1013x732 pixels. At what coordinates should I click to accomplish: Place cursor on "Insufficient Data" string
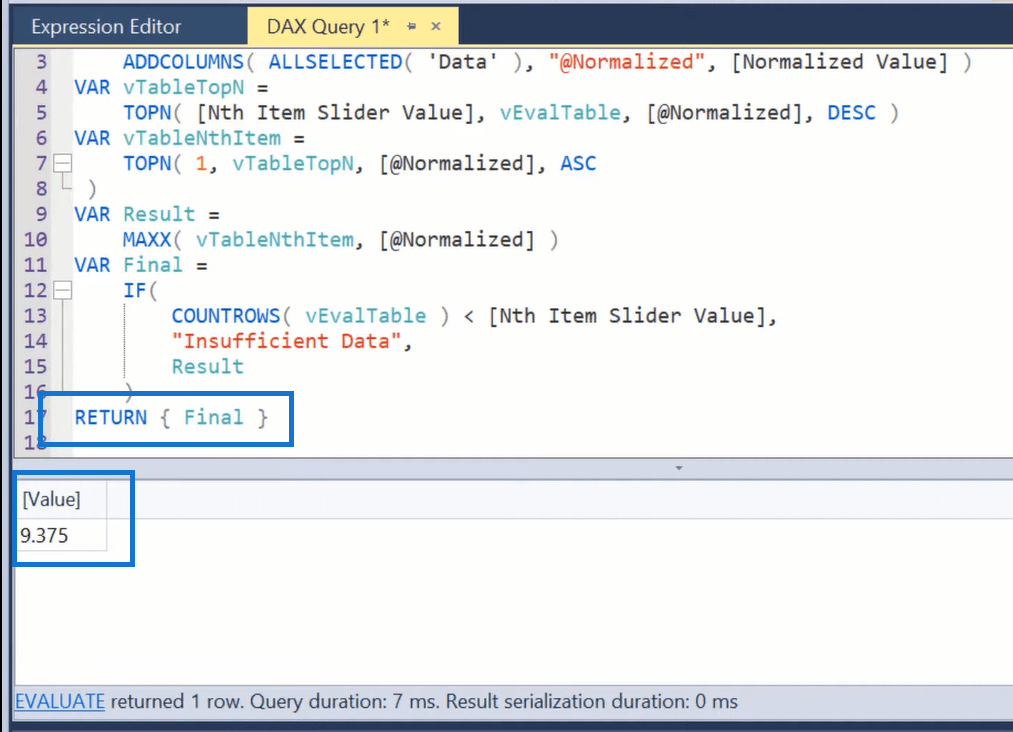tap(290, 341)
